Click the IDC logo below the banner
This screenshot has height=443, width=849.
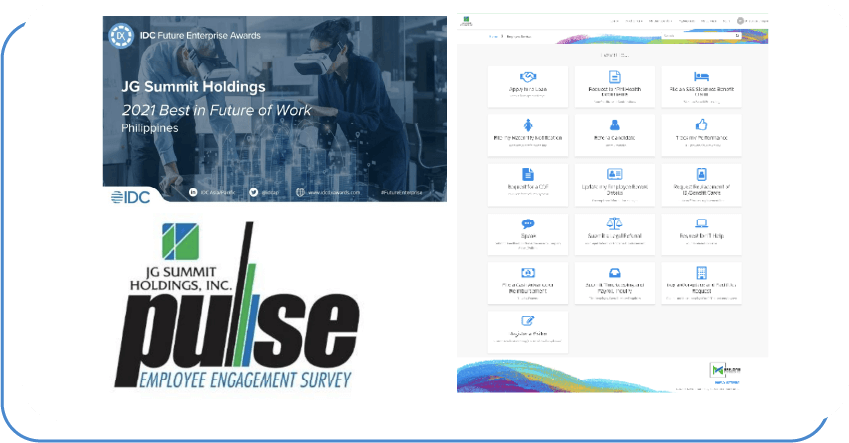tap(130, 197)
